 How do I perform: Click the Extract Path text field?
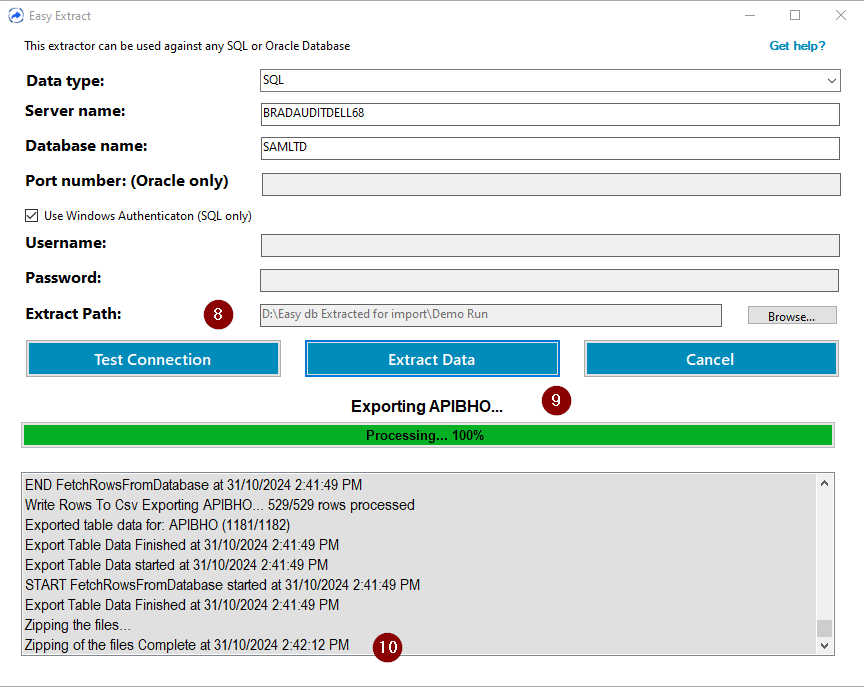point(490,315)
